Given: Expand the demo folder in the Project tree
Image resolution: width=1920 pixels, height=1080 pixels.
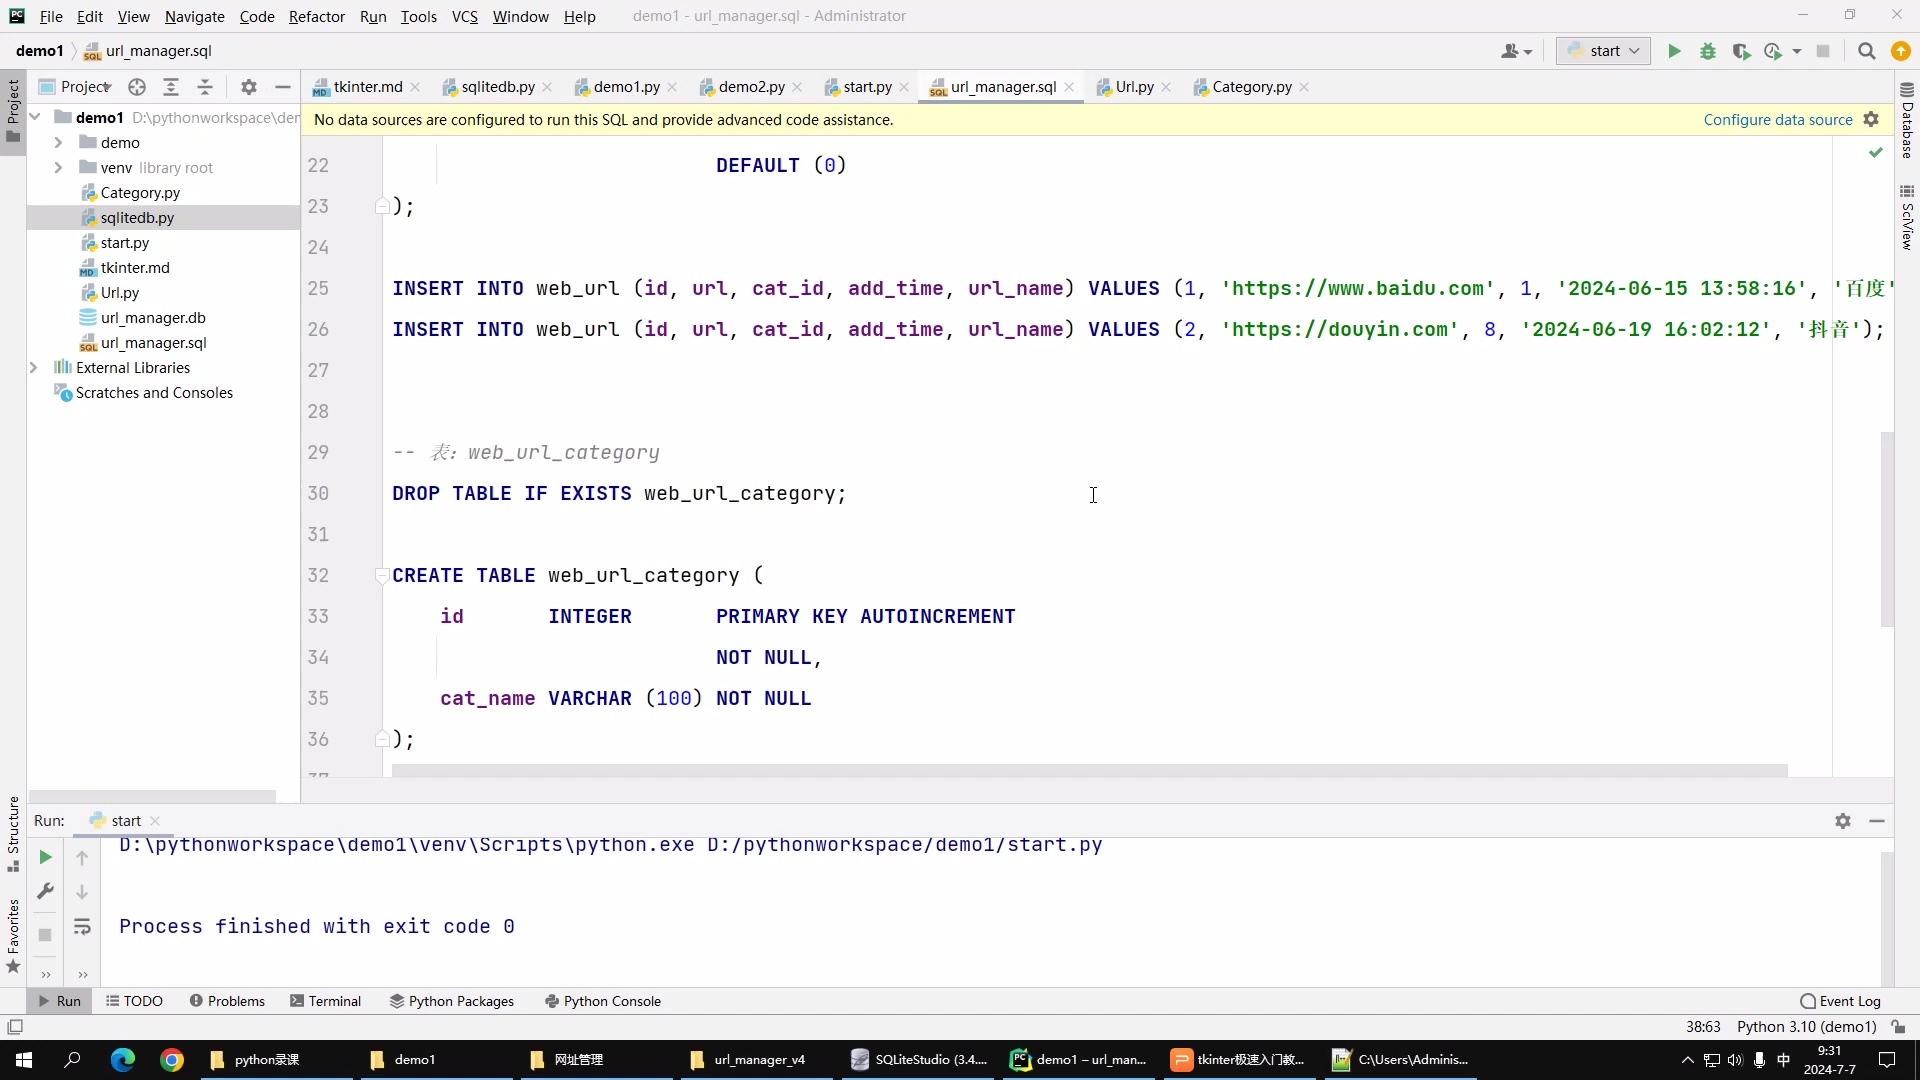Looking at the screenshot, I should [58, 143].
